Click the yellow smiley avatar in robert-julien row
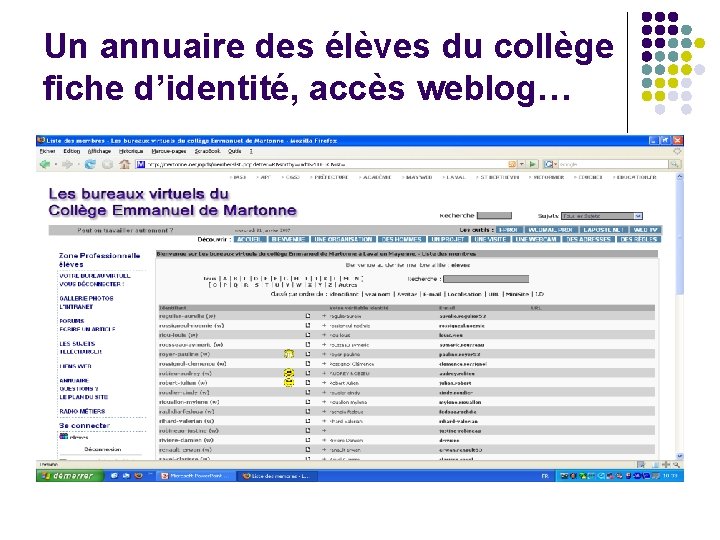The image size is (720, 540). (289, 382)
